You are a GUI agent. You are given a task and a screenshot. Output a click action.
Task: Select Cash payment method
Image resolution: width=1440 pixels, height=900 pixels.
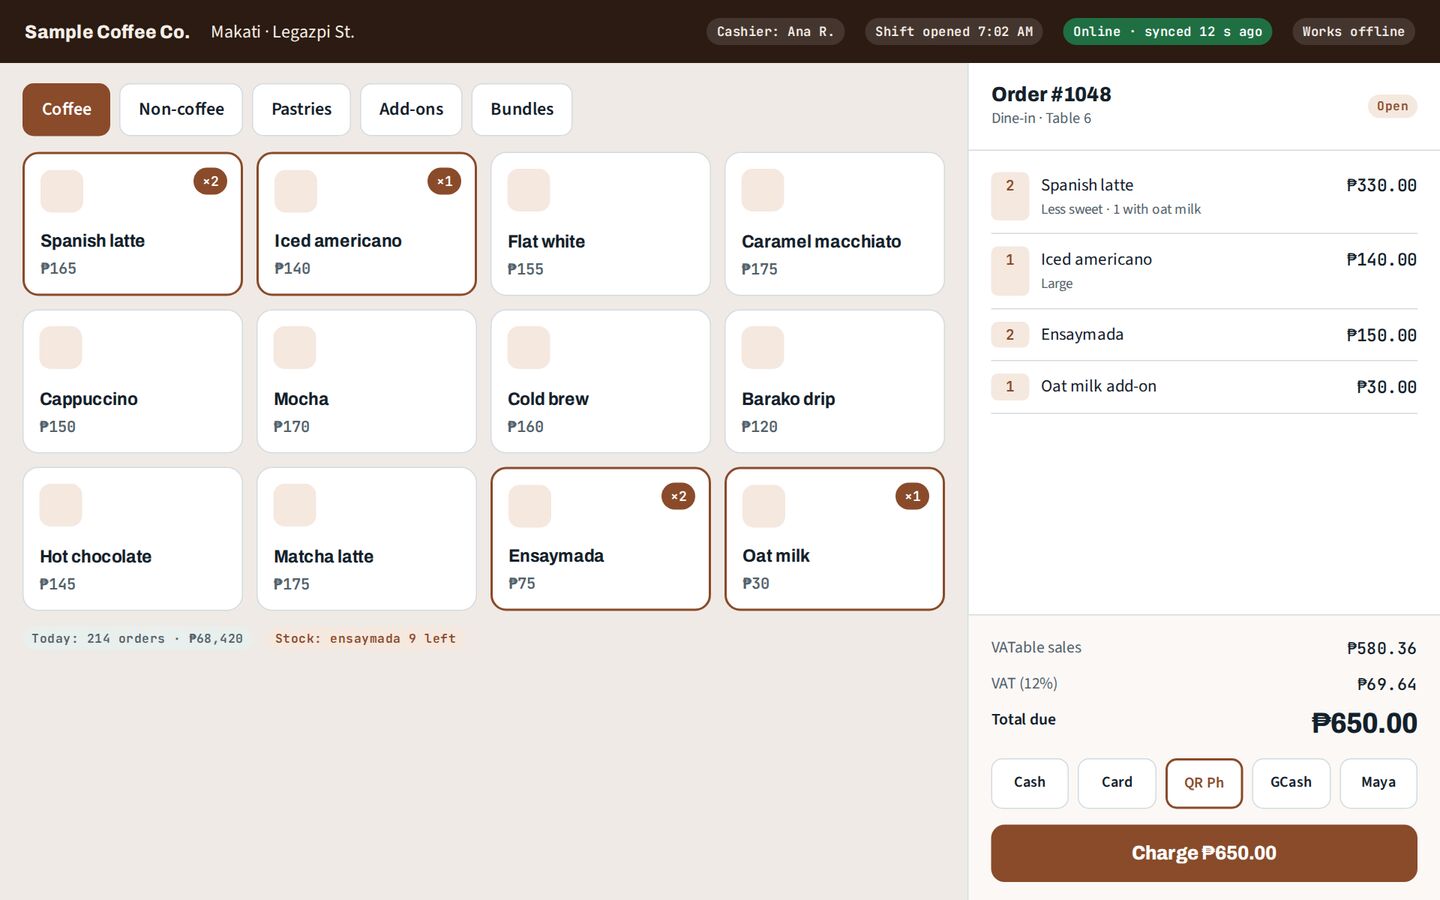(x=1030, y=783)
